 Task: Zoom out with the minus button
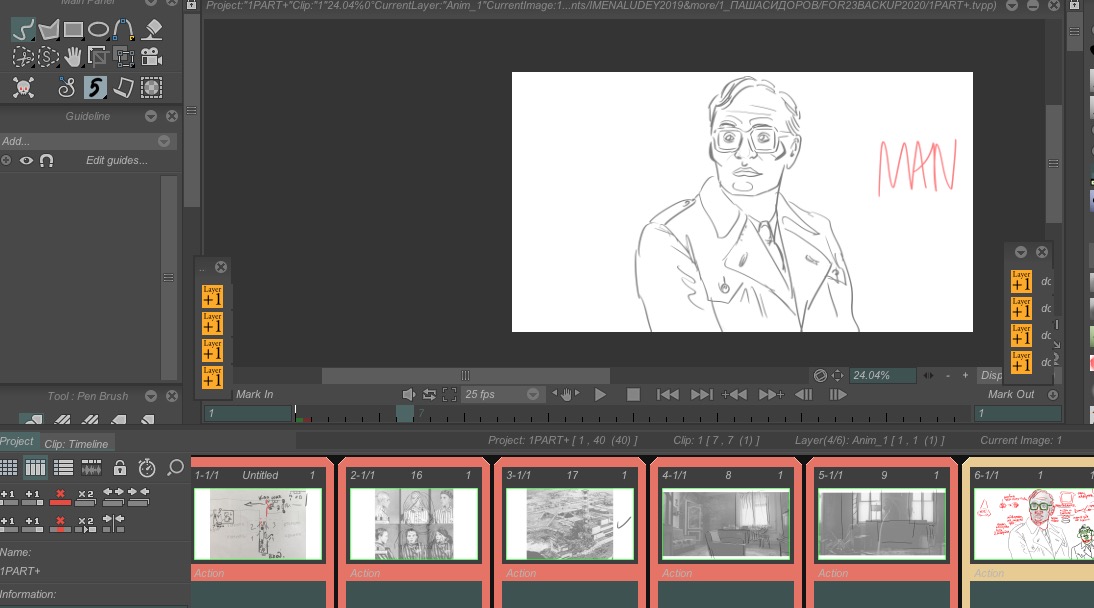(x=947, y=376)
